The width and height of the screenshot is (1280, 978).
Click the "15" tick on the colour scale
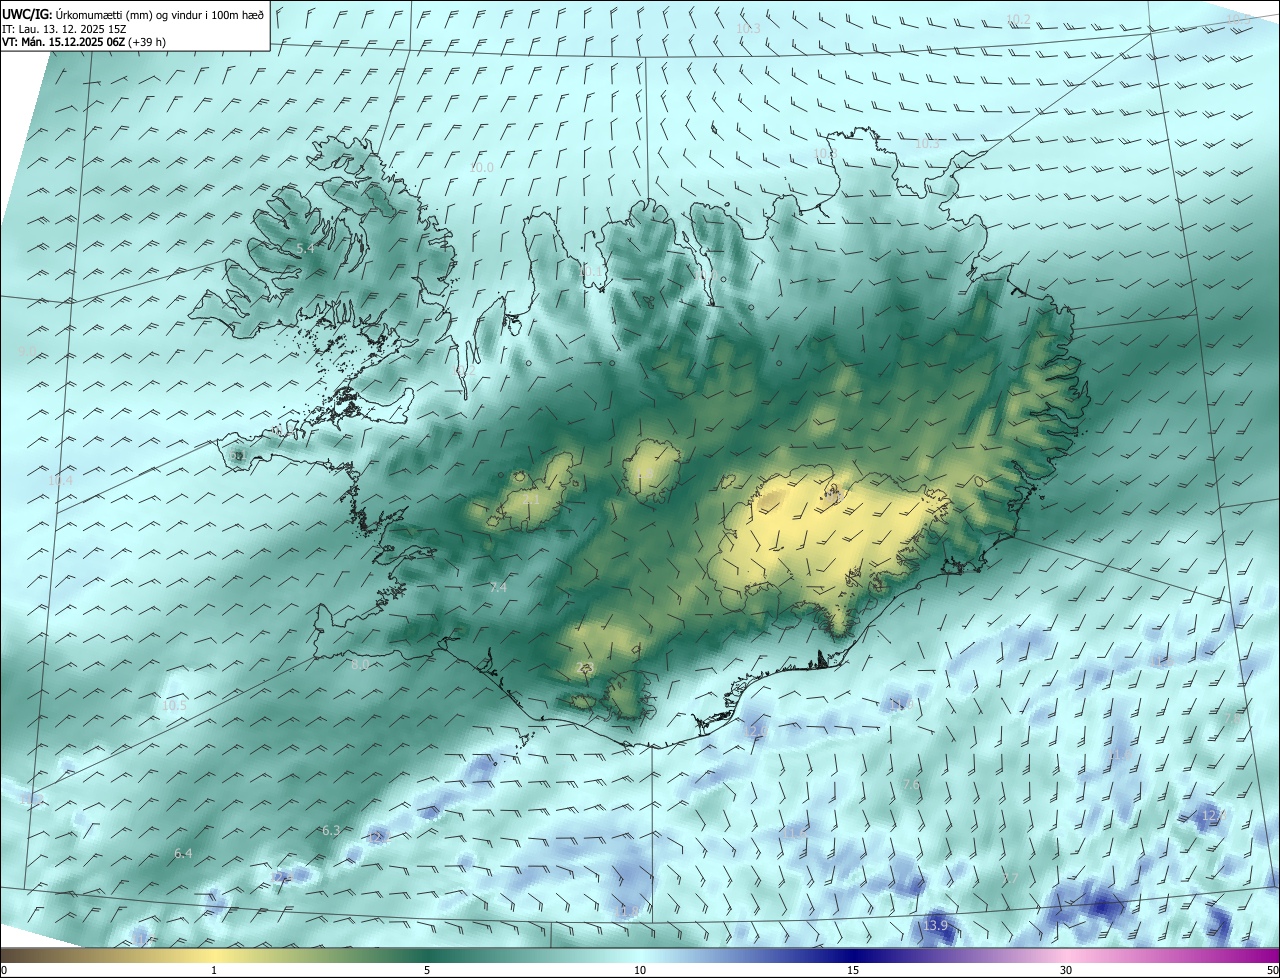click(x=853, y=970)
